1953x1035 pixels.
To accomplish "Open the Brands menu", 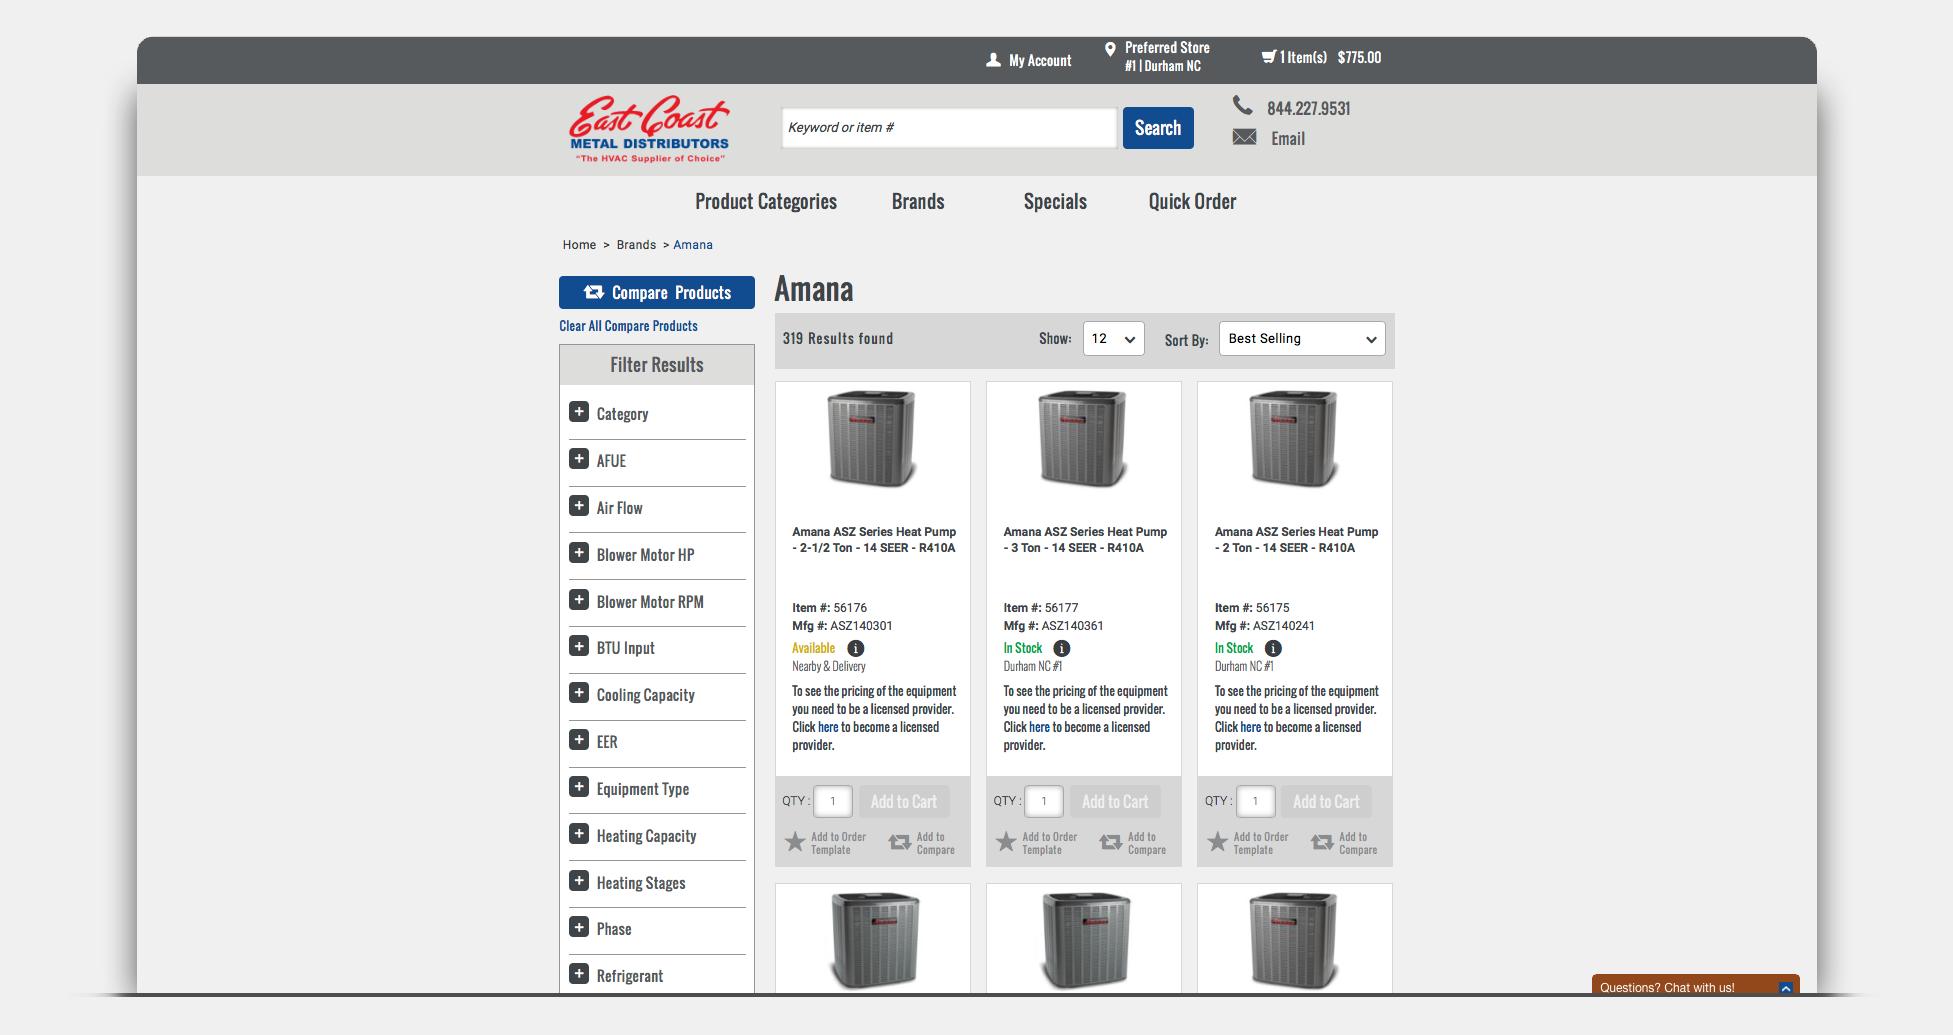I will tap(918, 202).
